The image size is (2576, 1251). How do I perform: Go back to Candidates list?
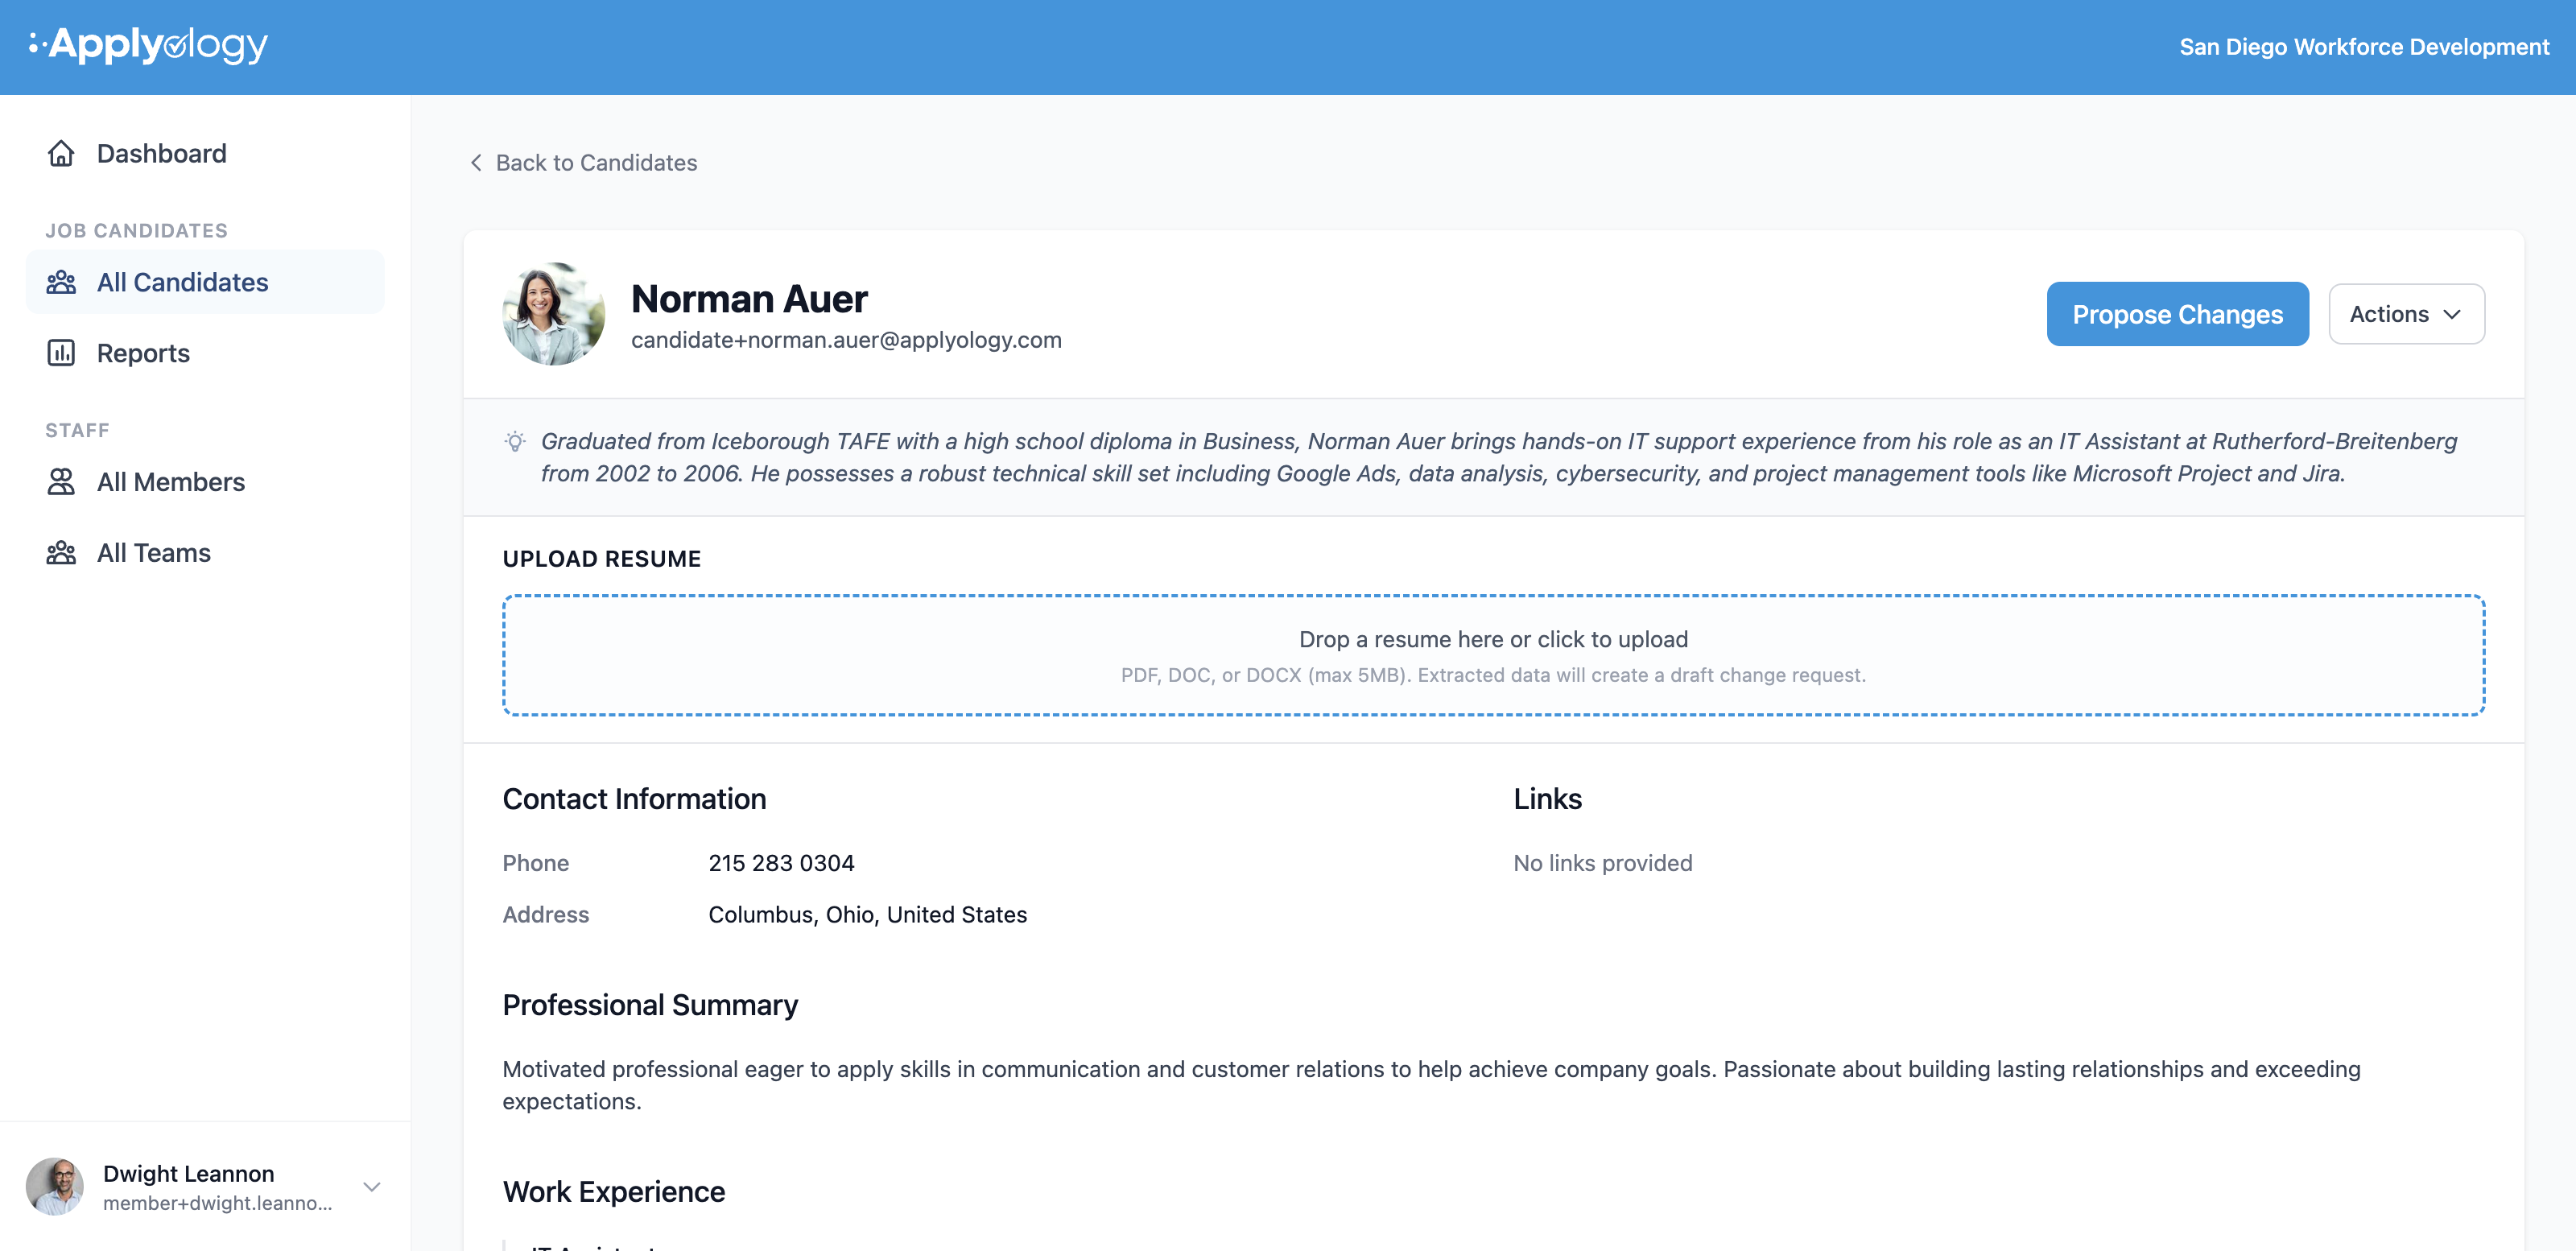coord(583,162)
